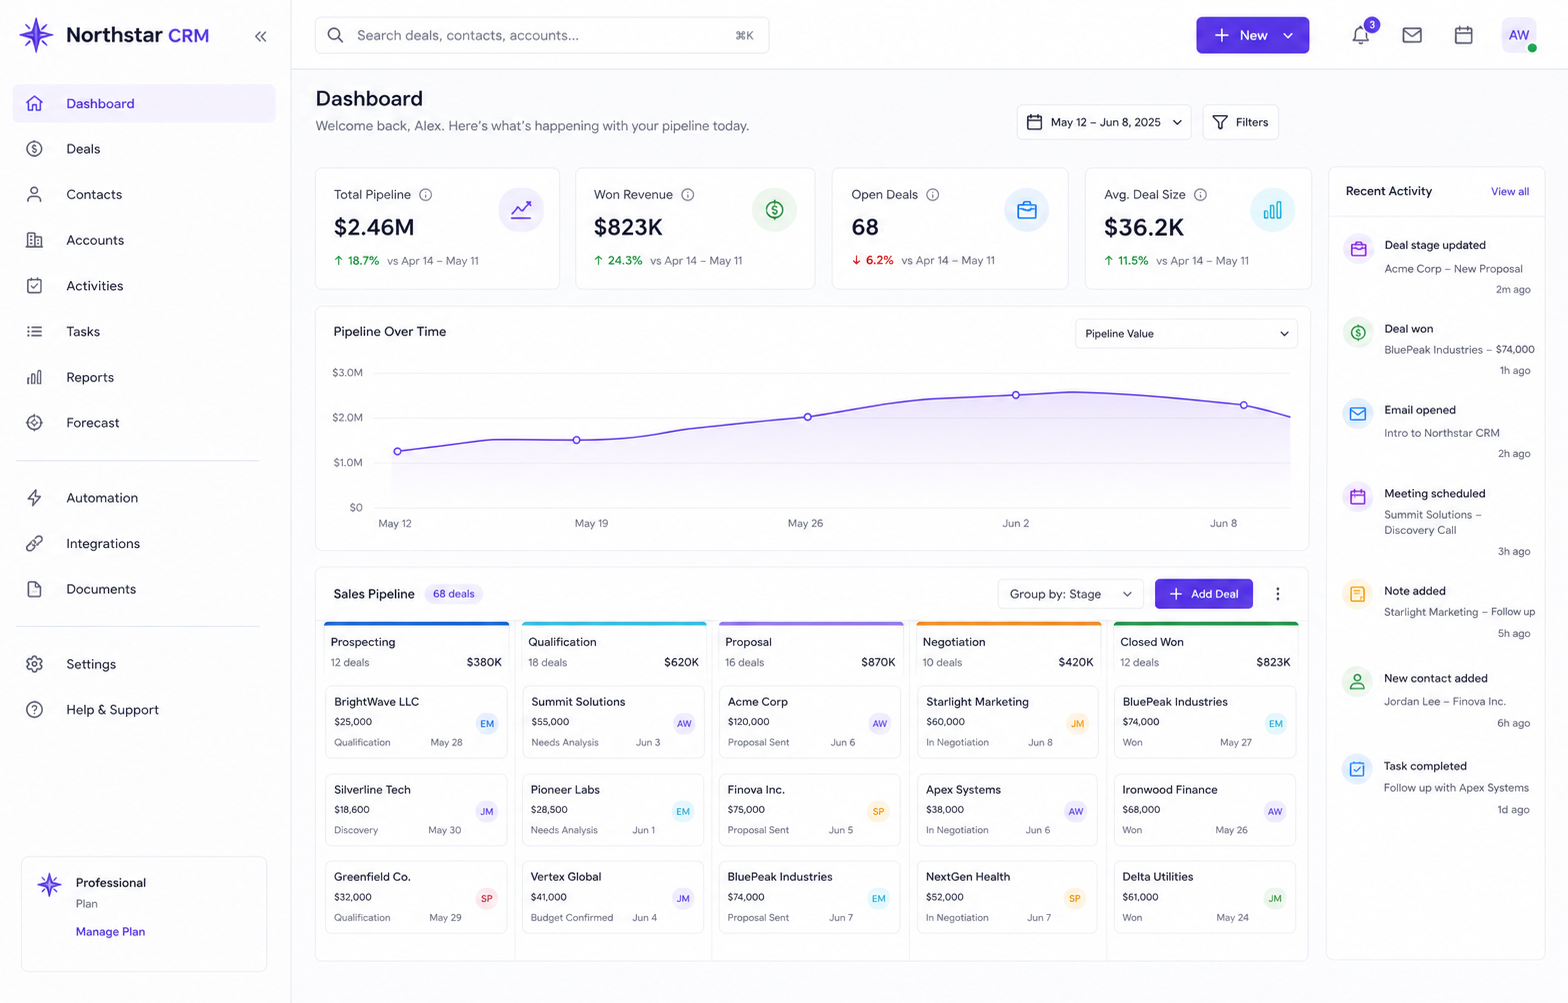
Task: Navigate to Reports in the sidebar
Action: 144,377
